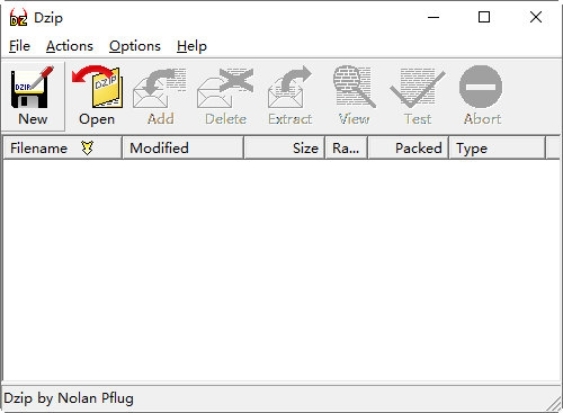Image resolution: width=564 pixels, height=415 pixels.
Task: Open the Help menu
Action: pyautogui.click(x=192, y=46)
